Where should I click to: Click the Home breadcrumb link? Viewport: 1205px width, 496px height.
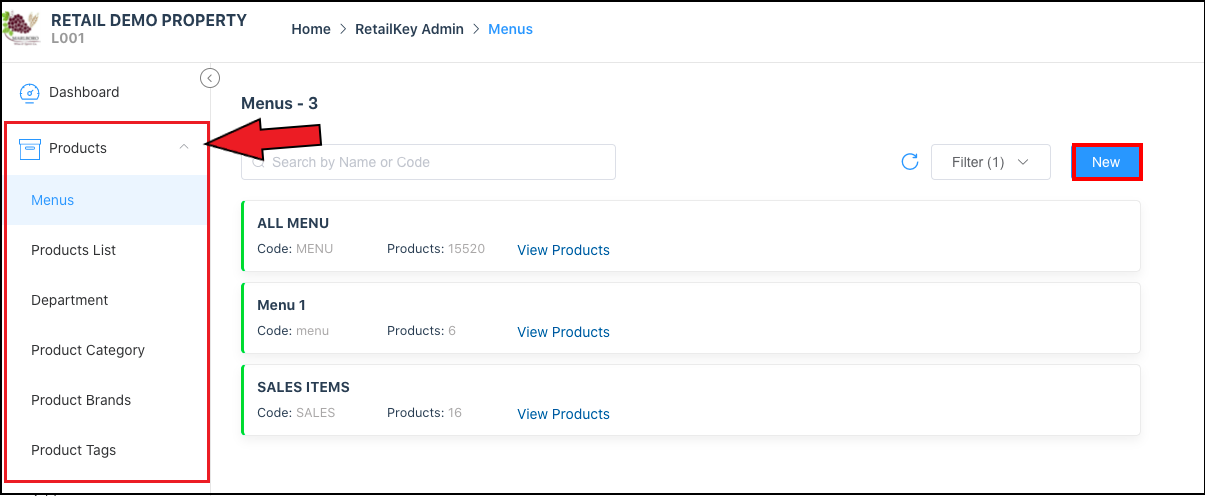(310, 29)
